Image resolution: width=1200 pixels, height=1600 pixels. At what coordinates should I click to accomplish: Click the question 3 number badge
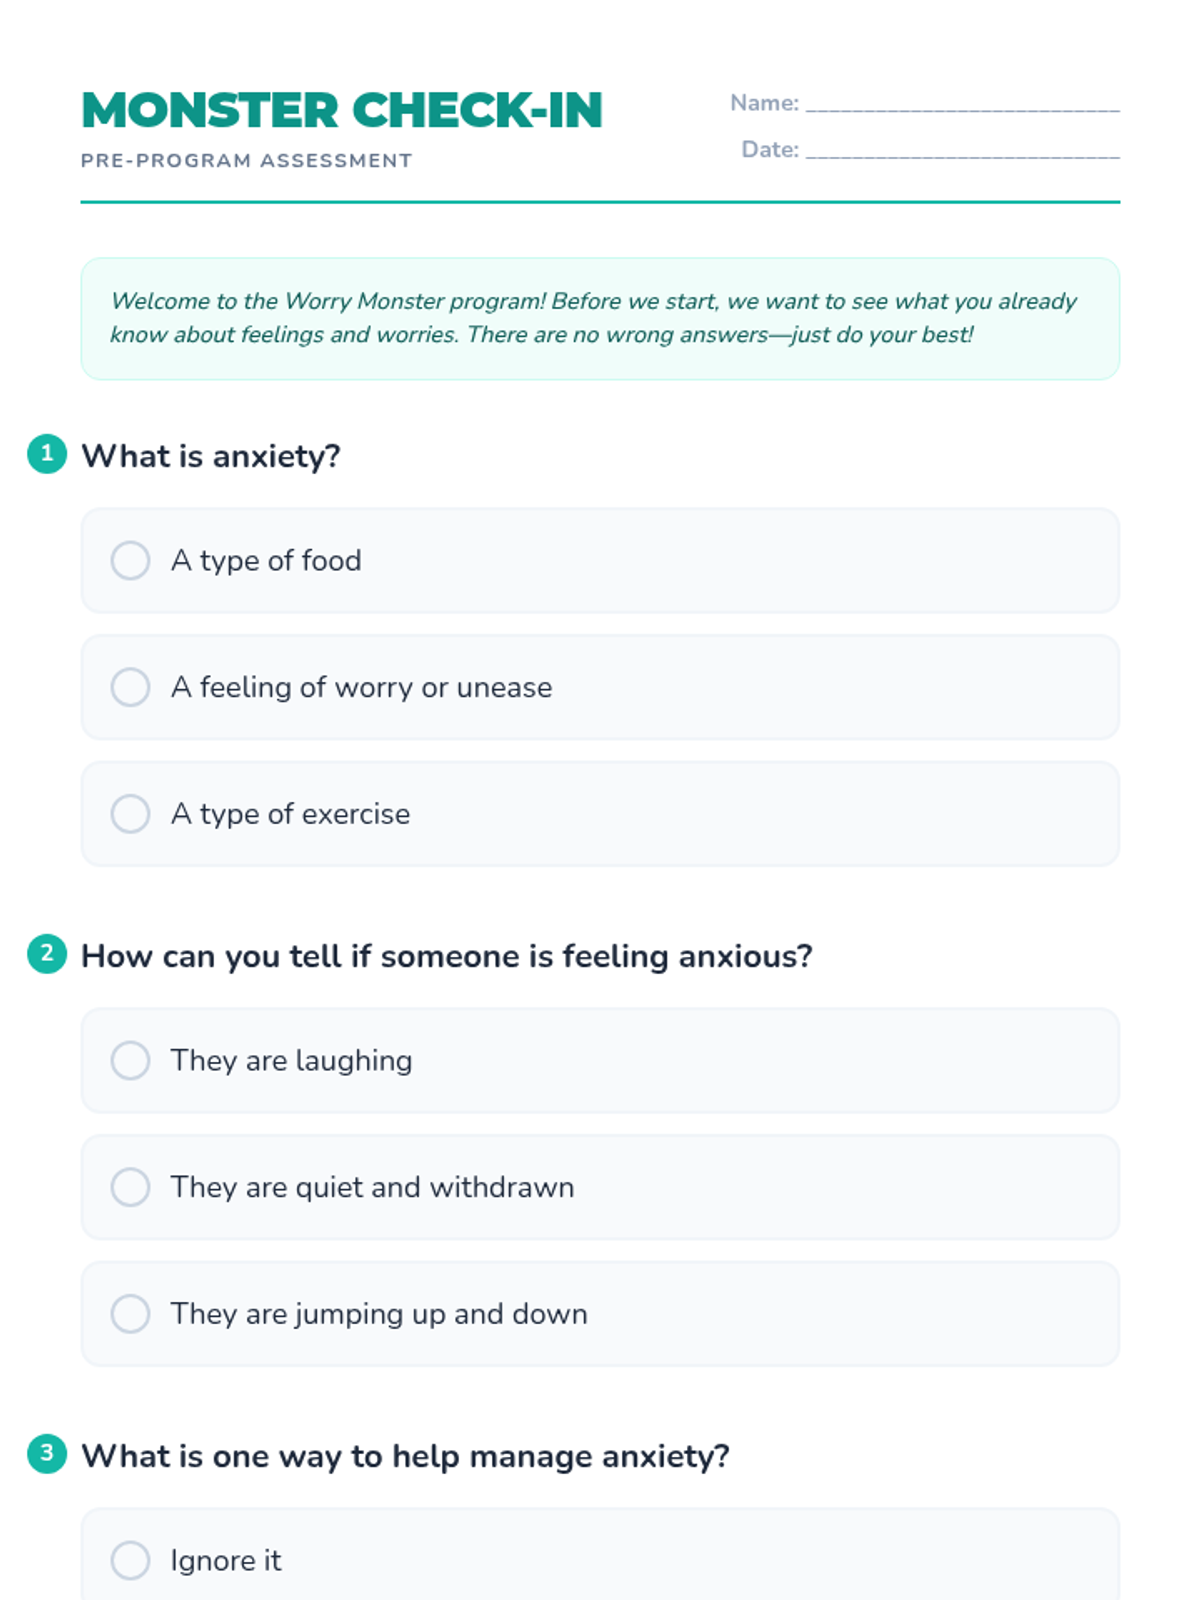[47, 1454]
